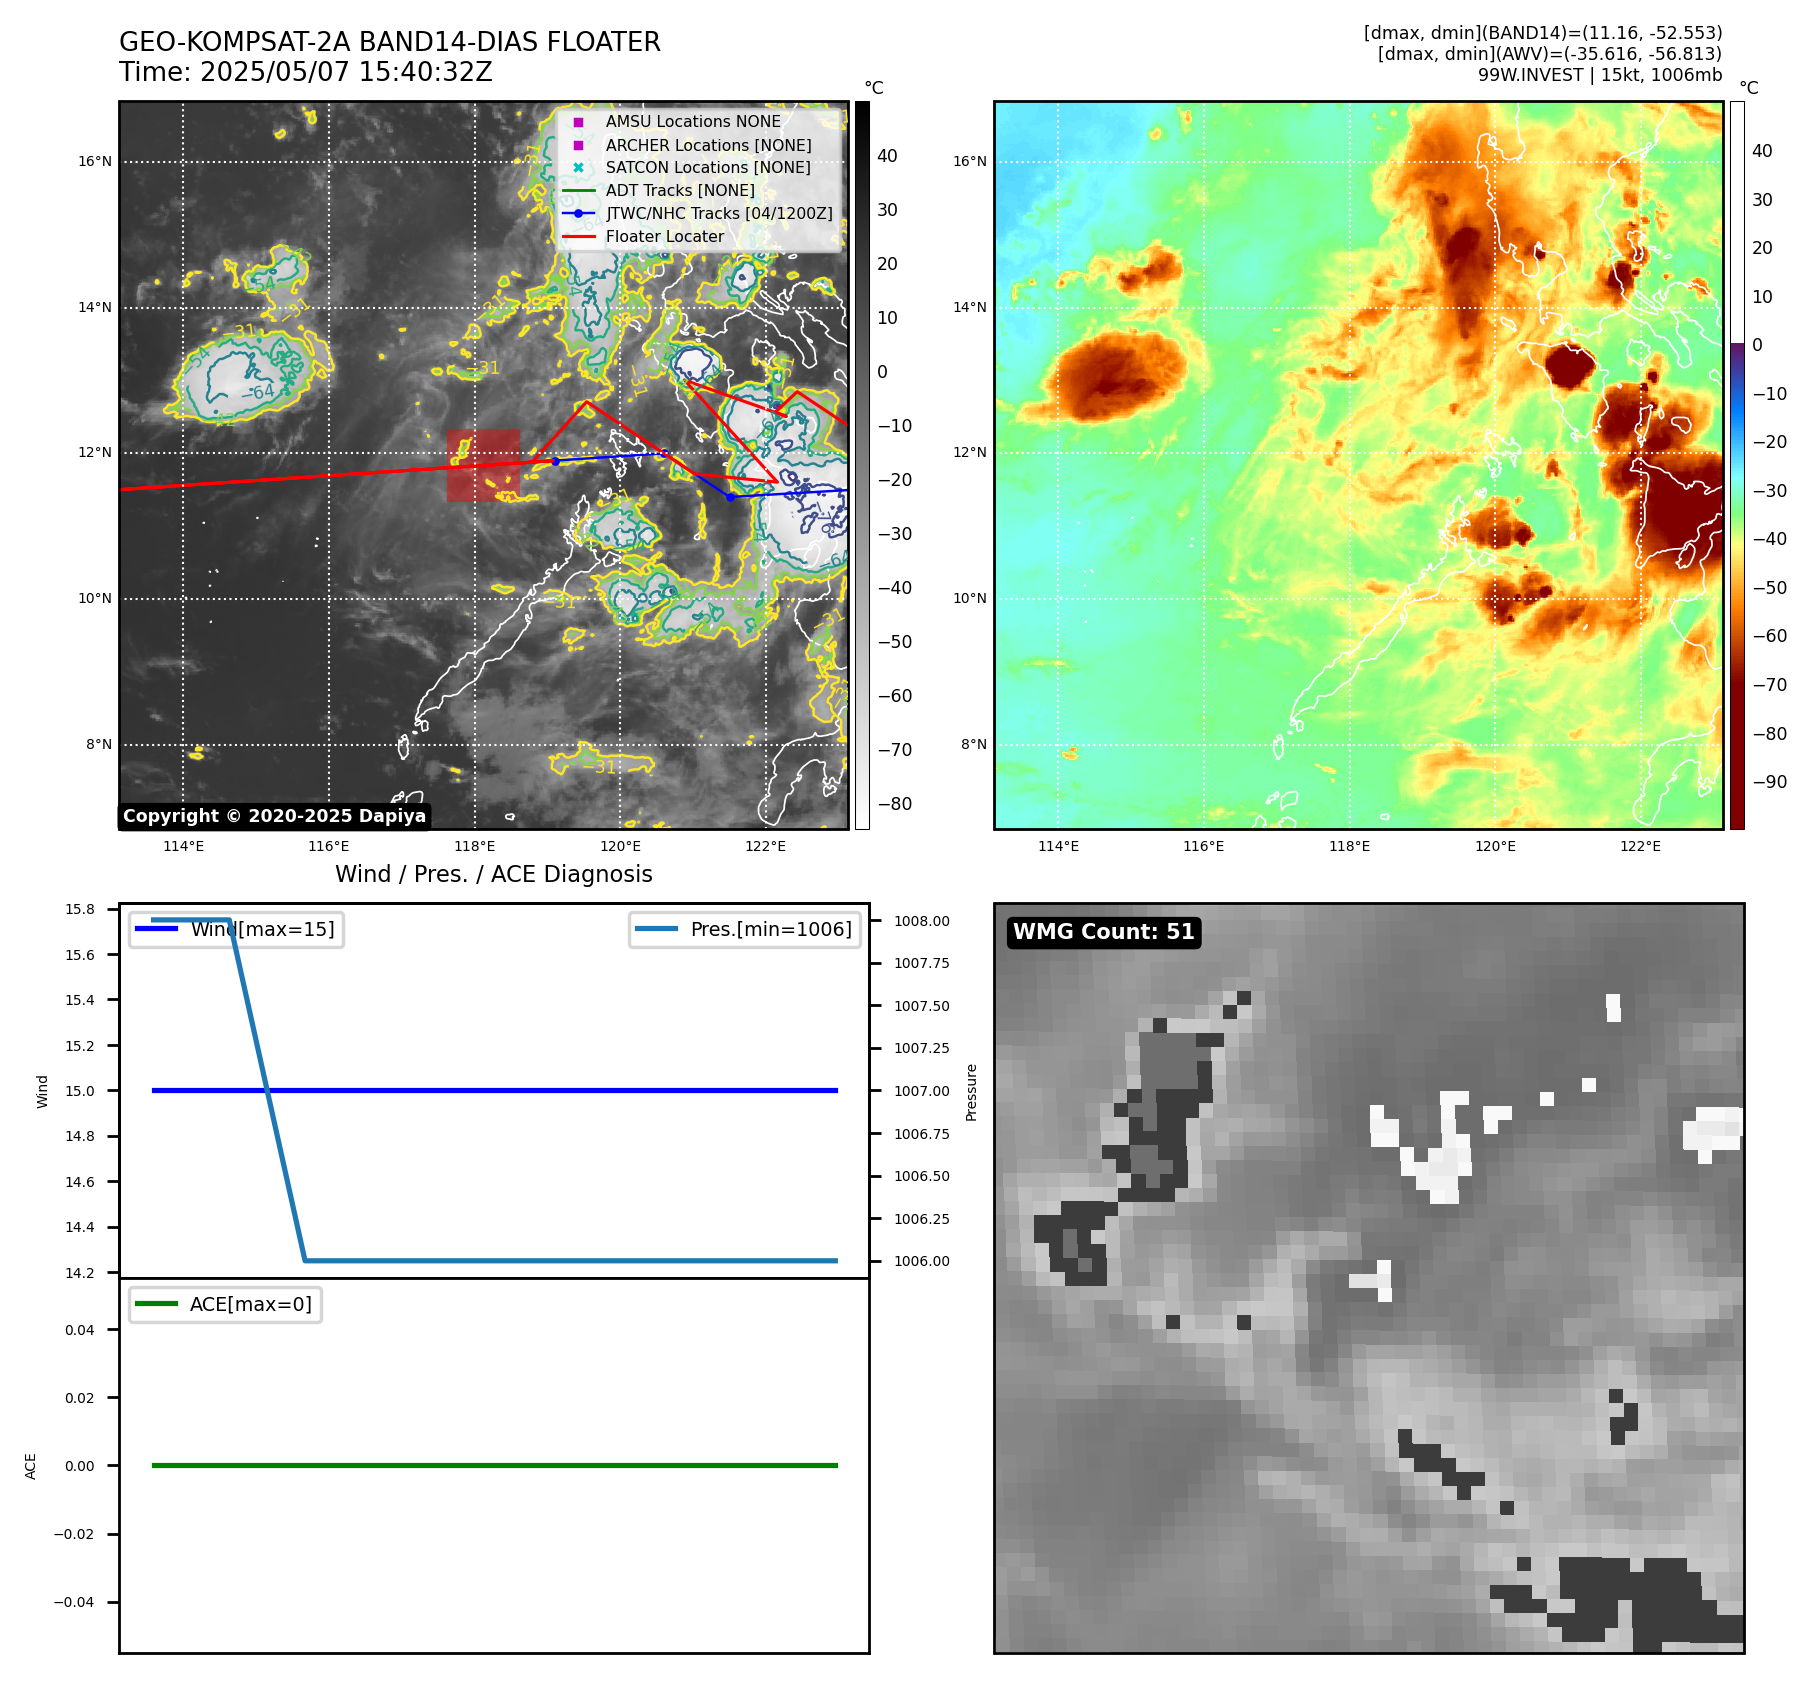
Task: Click the '1008.00' pressure axis tick
Action: [x=922, y=921]
